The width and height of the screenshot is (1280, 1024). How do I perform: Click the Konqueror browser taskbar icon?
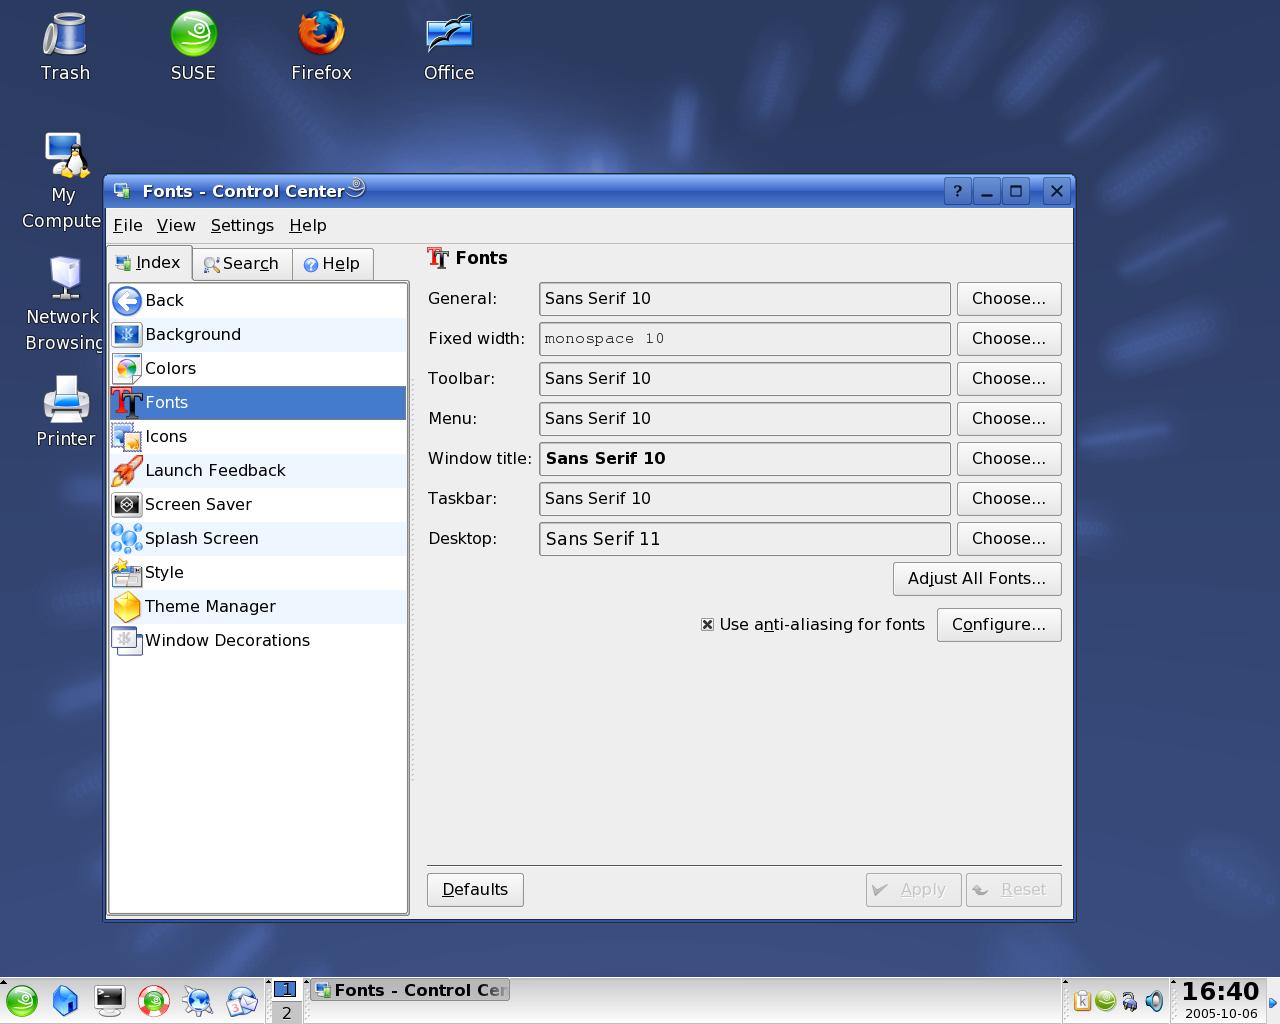[x=197, y=1000]
